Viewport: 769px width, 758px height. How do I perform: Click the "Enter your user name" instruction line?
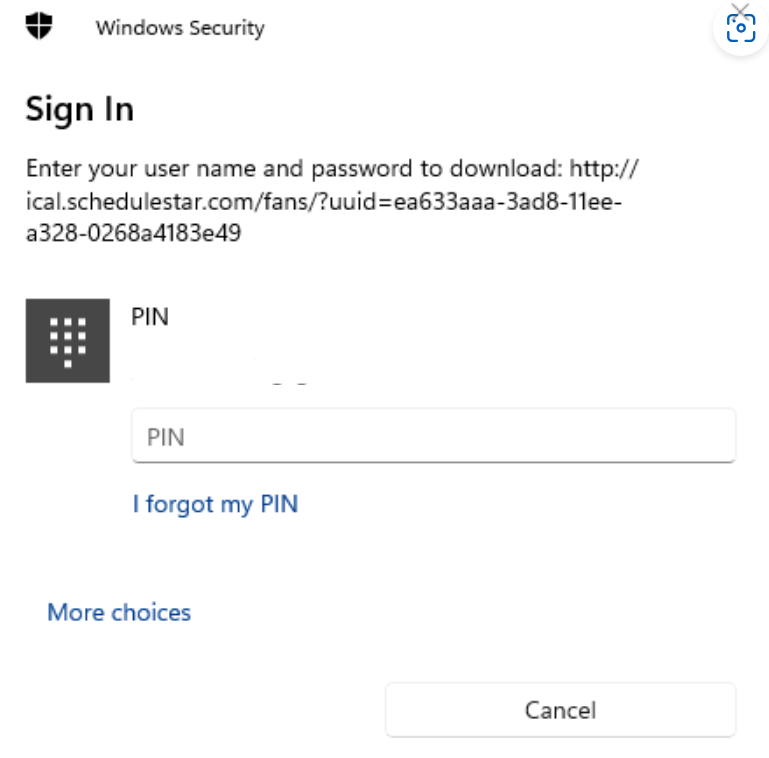pos(332,169)
